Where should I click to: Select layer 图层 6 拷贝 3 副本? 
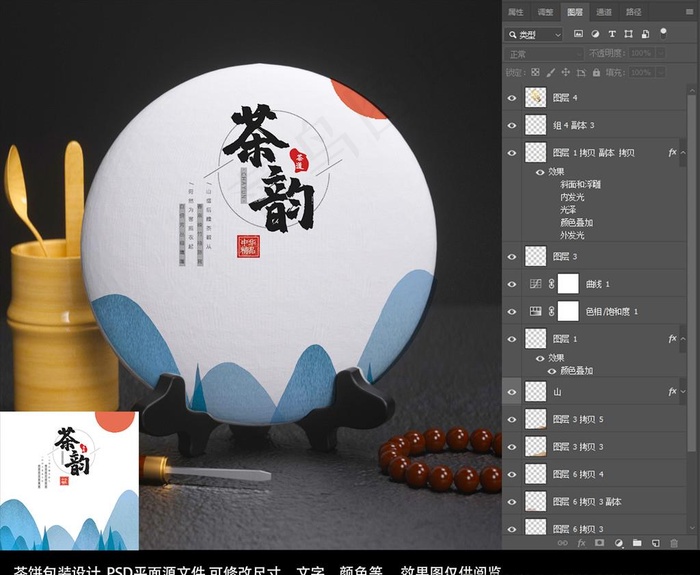coord(594,502)
